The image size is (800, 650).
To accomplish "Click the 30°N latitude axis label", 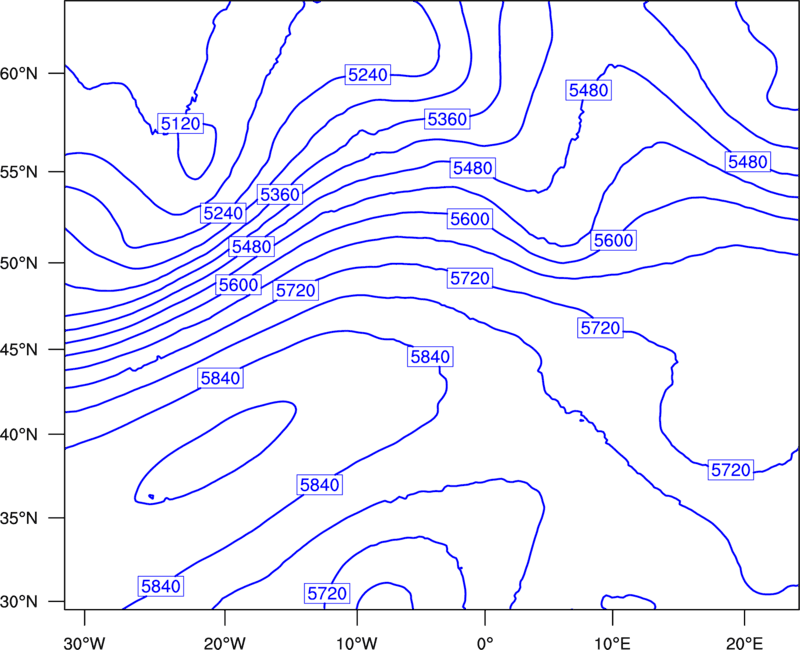I will click(19, 602).
